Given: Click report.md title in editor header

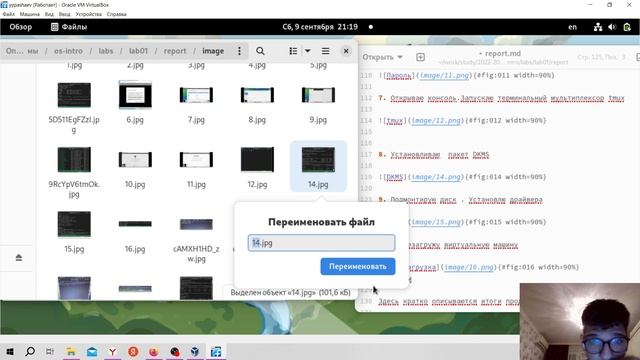Looking at the screenshot, I should (x=503, y=53).
